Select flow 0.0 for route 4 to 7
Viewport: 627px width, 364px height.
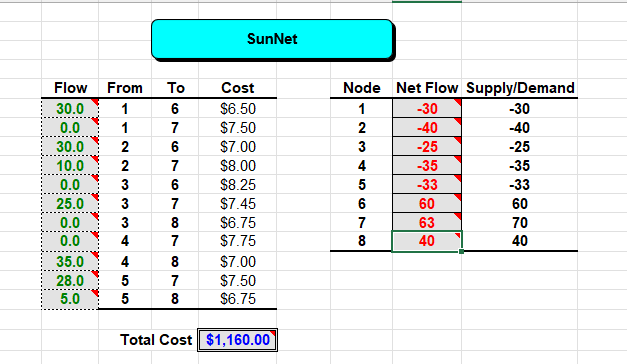tap(70, 241)
